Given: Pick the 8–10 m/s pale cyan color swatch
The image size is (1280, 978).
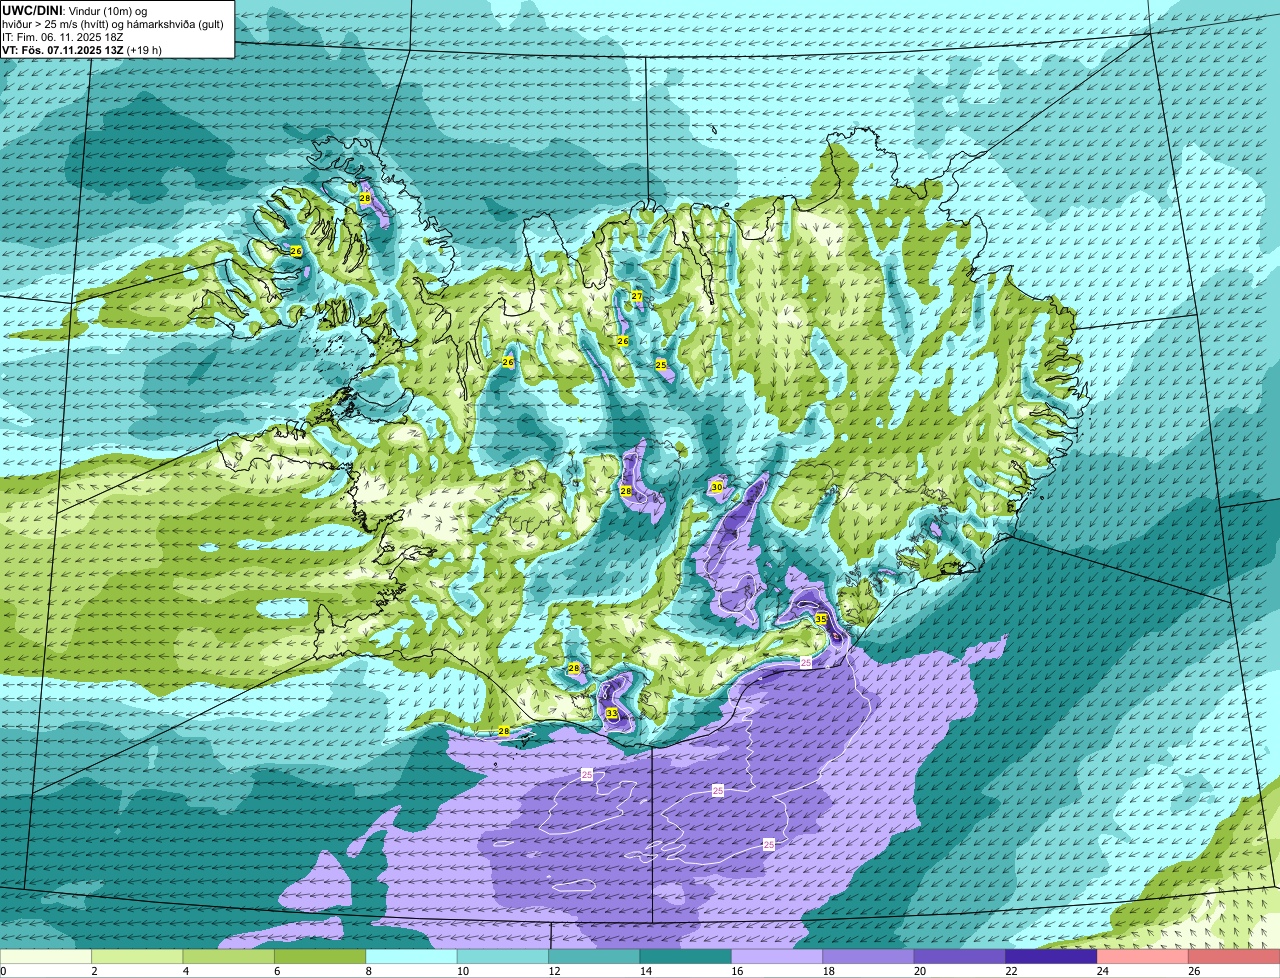Looking at the screenshot, I should point(411,957).
